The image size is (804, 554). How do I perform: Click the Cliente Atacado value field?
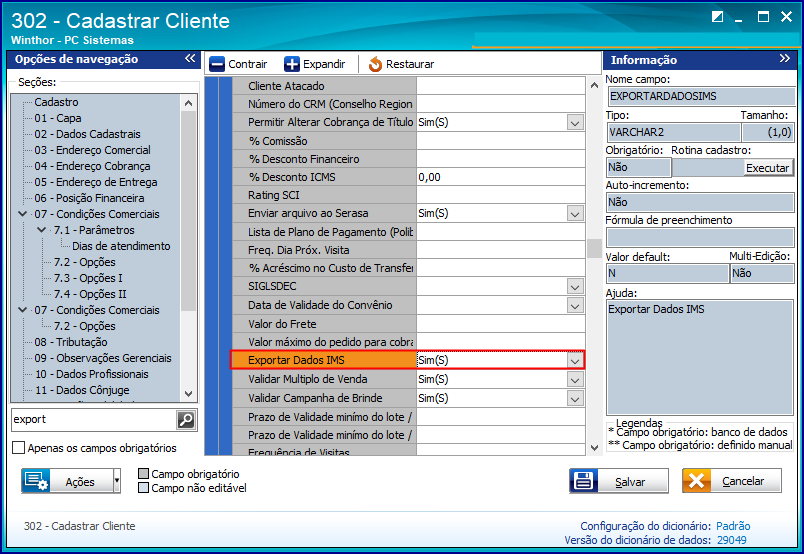[500, 86]
